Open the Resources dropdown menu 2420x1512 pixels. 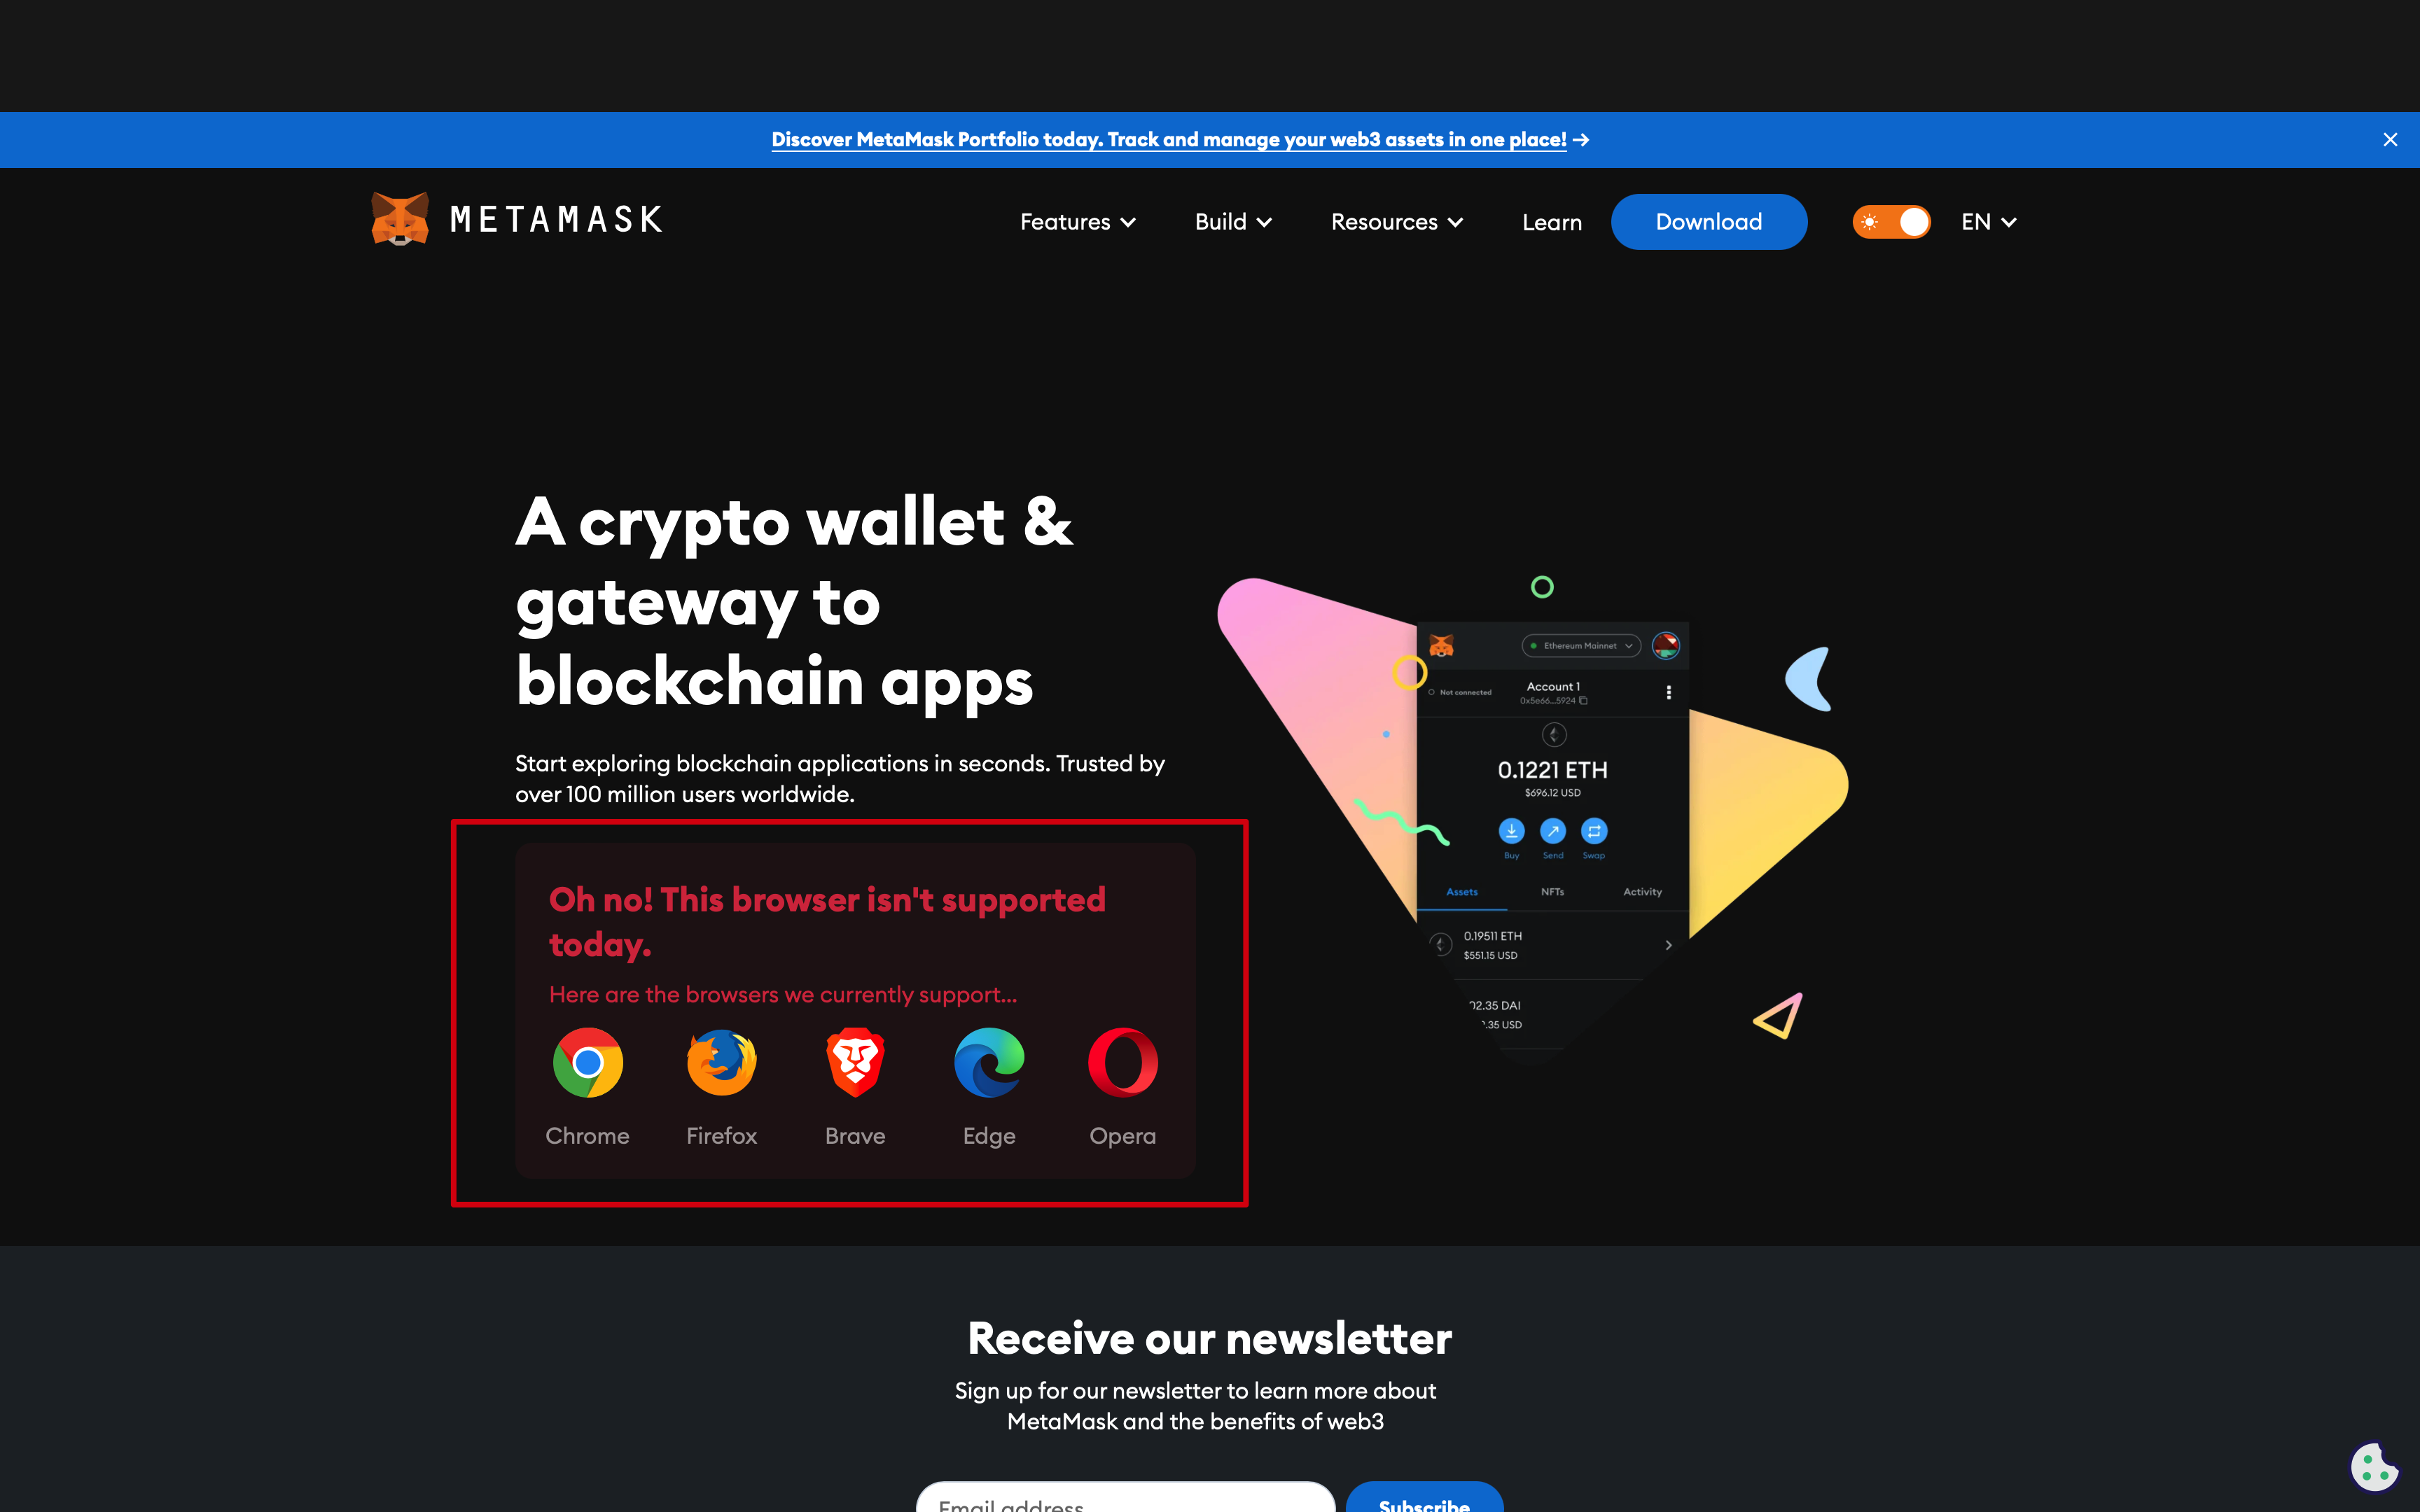pos(1397,222)
